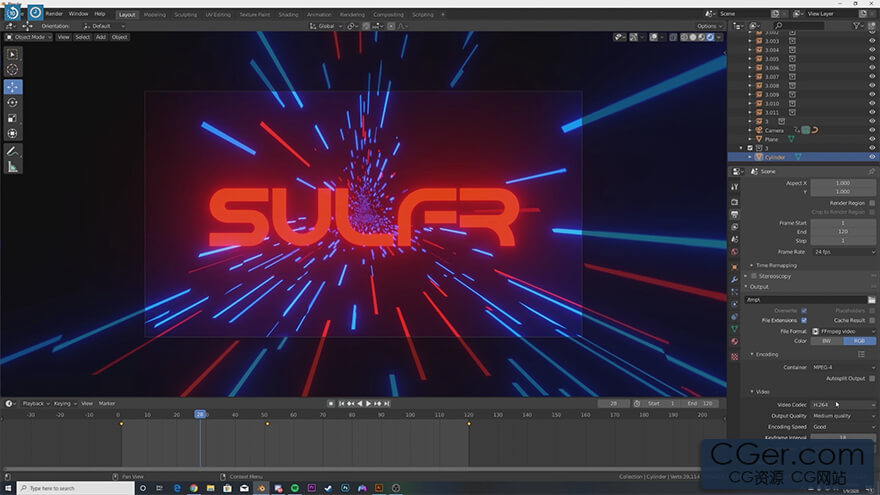
Task: Toggle the File Extensions checkbox
Action: pos(804,320)
